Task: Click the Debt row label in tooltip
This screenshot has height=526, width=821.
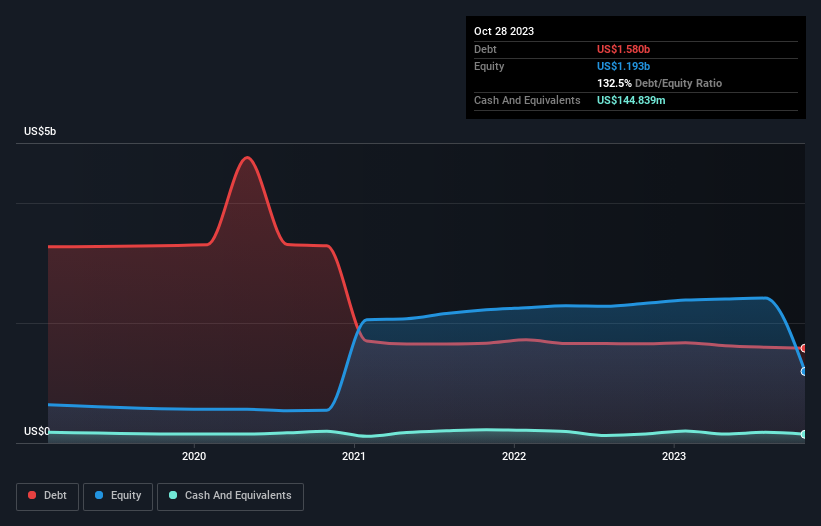Action: coord(485,49)
